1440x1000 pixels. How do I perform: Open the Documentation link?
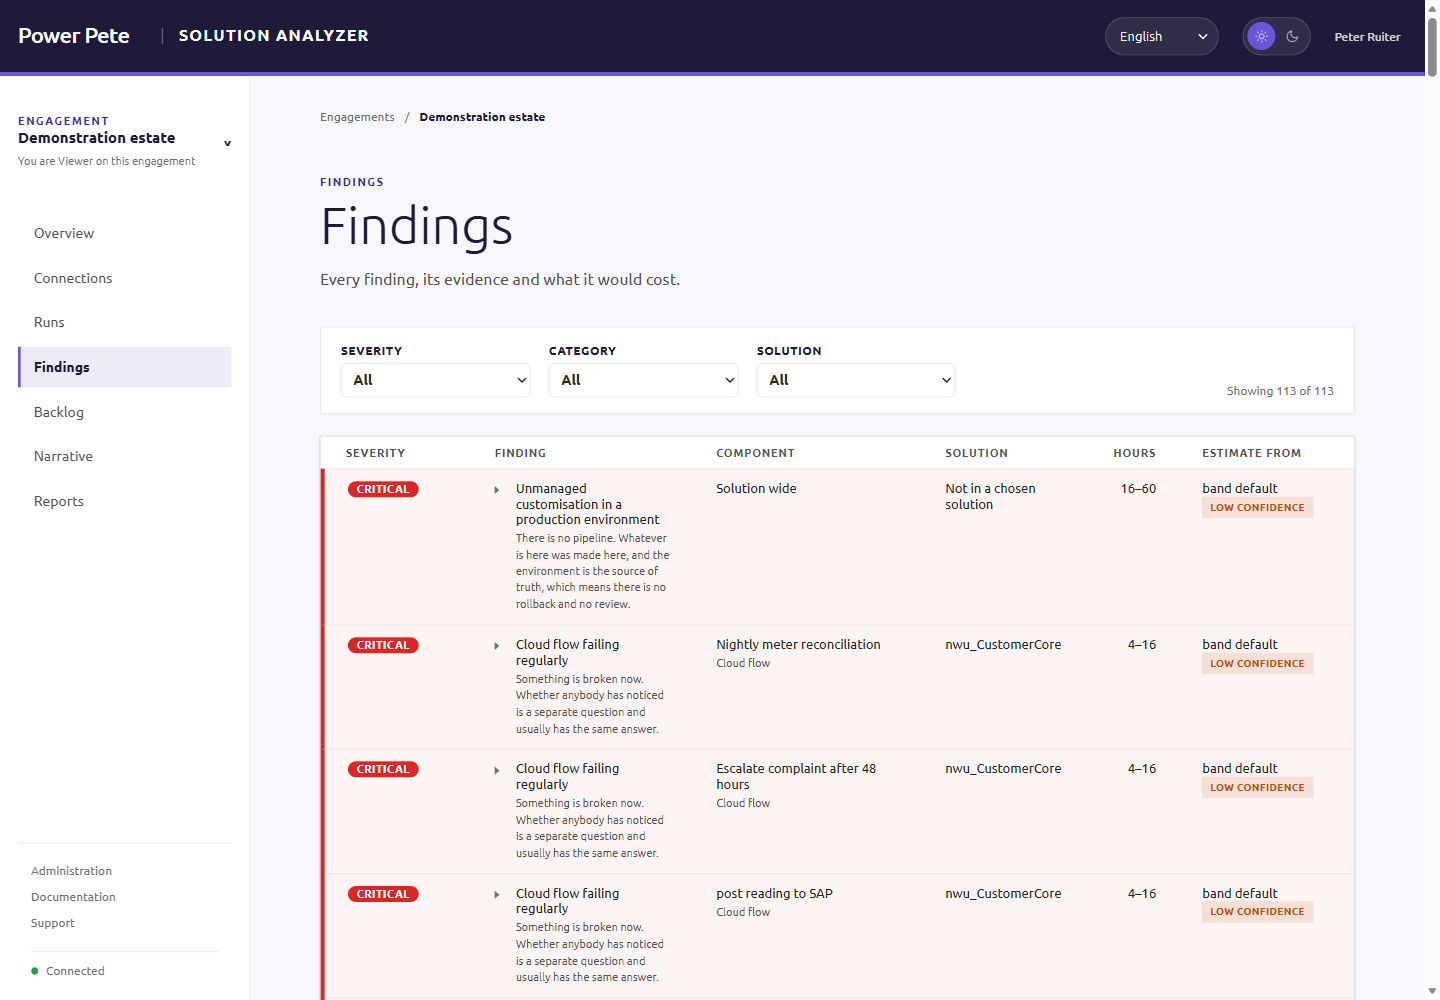[73, 897]
